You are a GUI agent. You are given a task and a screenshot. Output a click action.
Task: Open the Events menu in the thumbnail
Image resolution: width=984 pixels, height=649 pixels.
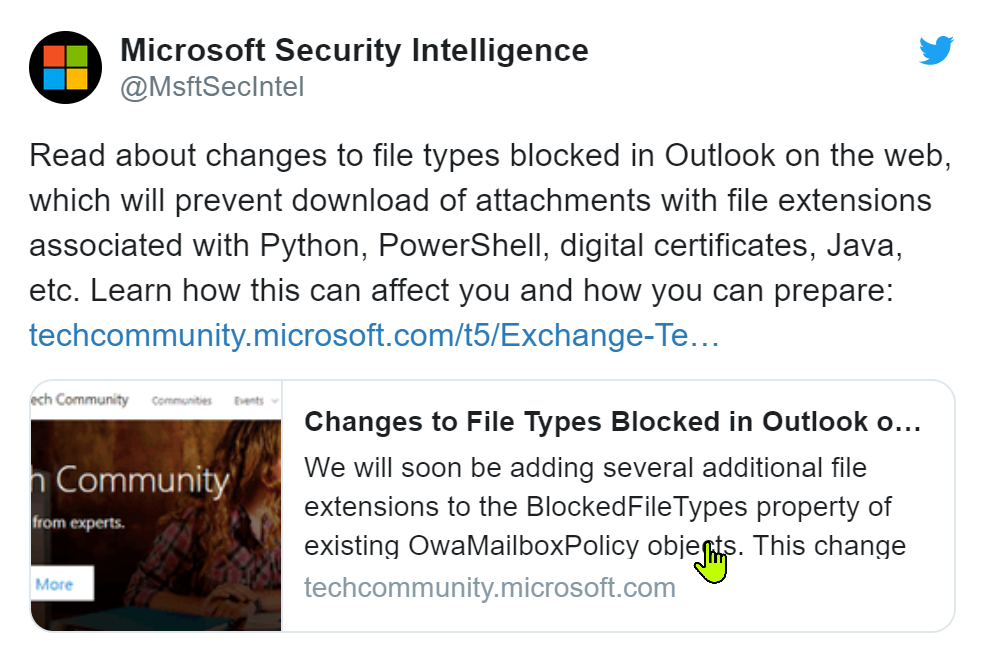248,400
